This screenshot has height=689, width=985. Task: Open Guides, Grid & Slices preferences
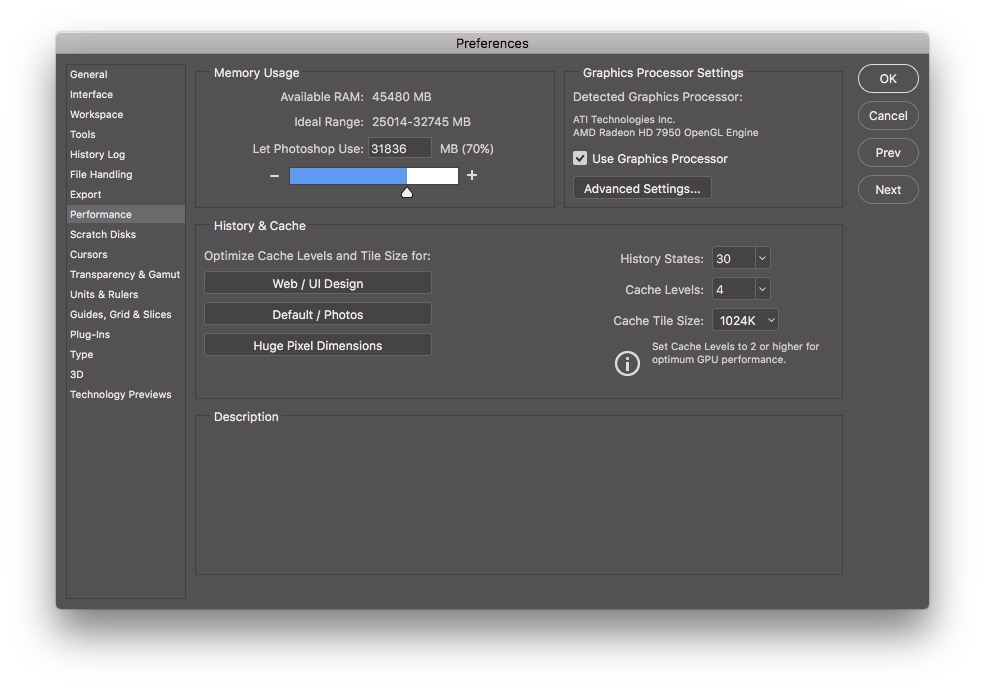[x=121, y=315]
